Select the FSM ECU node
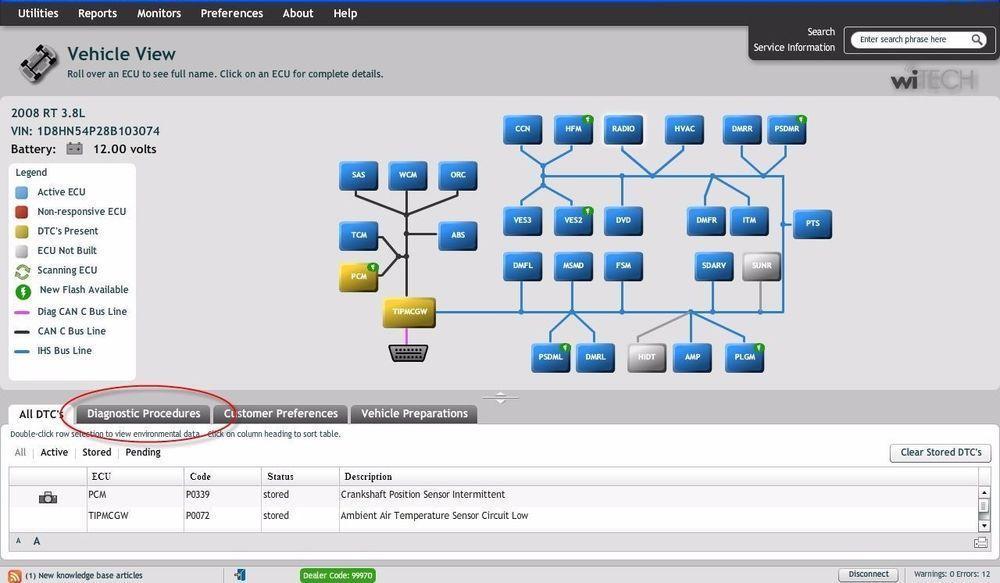Screen dimensions: 1000x583 click(x=623, y=266)
